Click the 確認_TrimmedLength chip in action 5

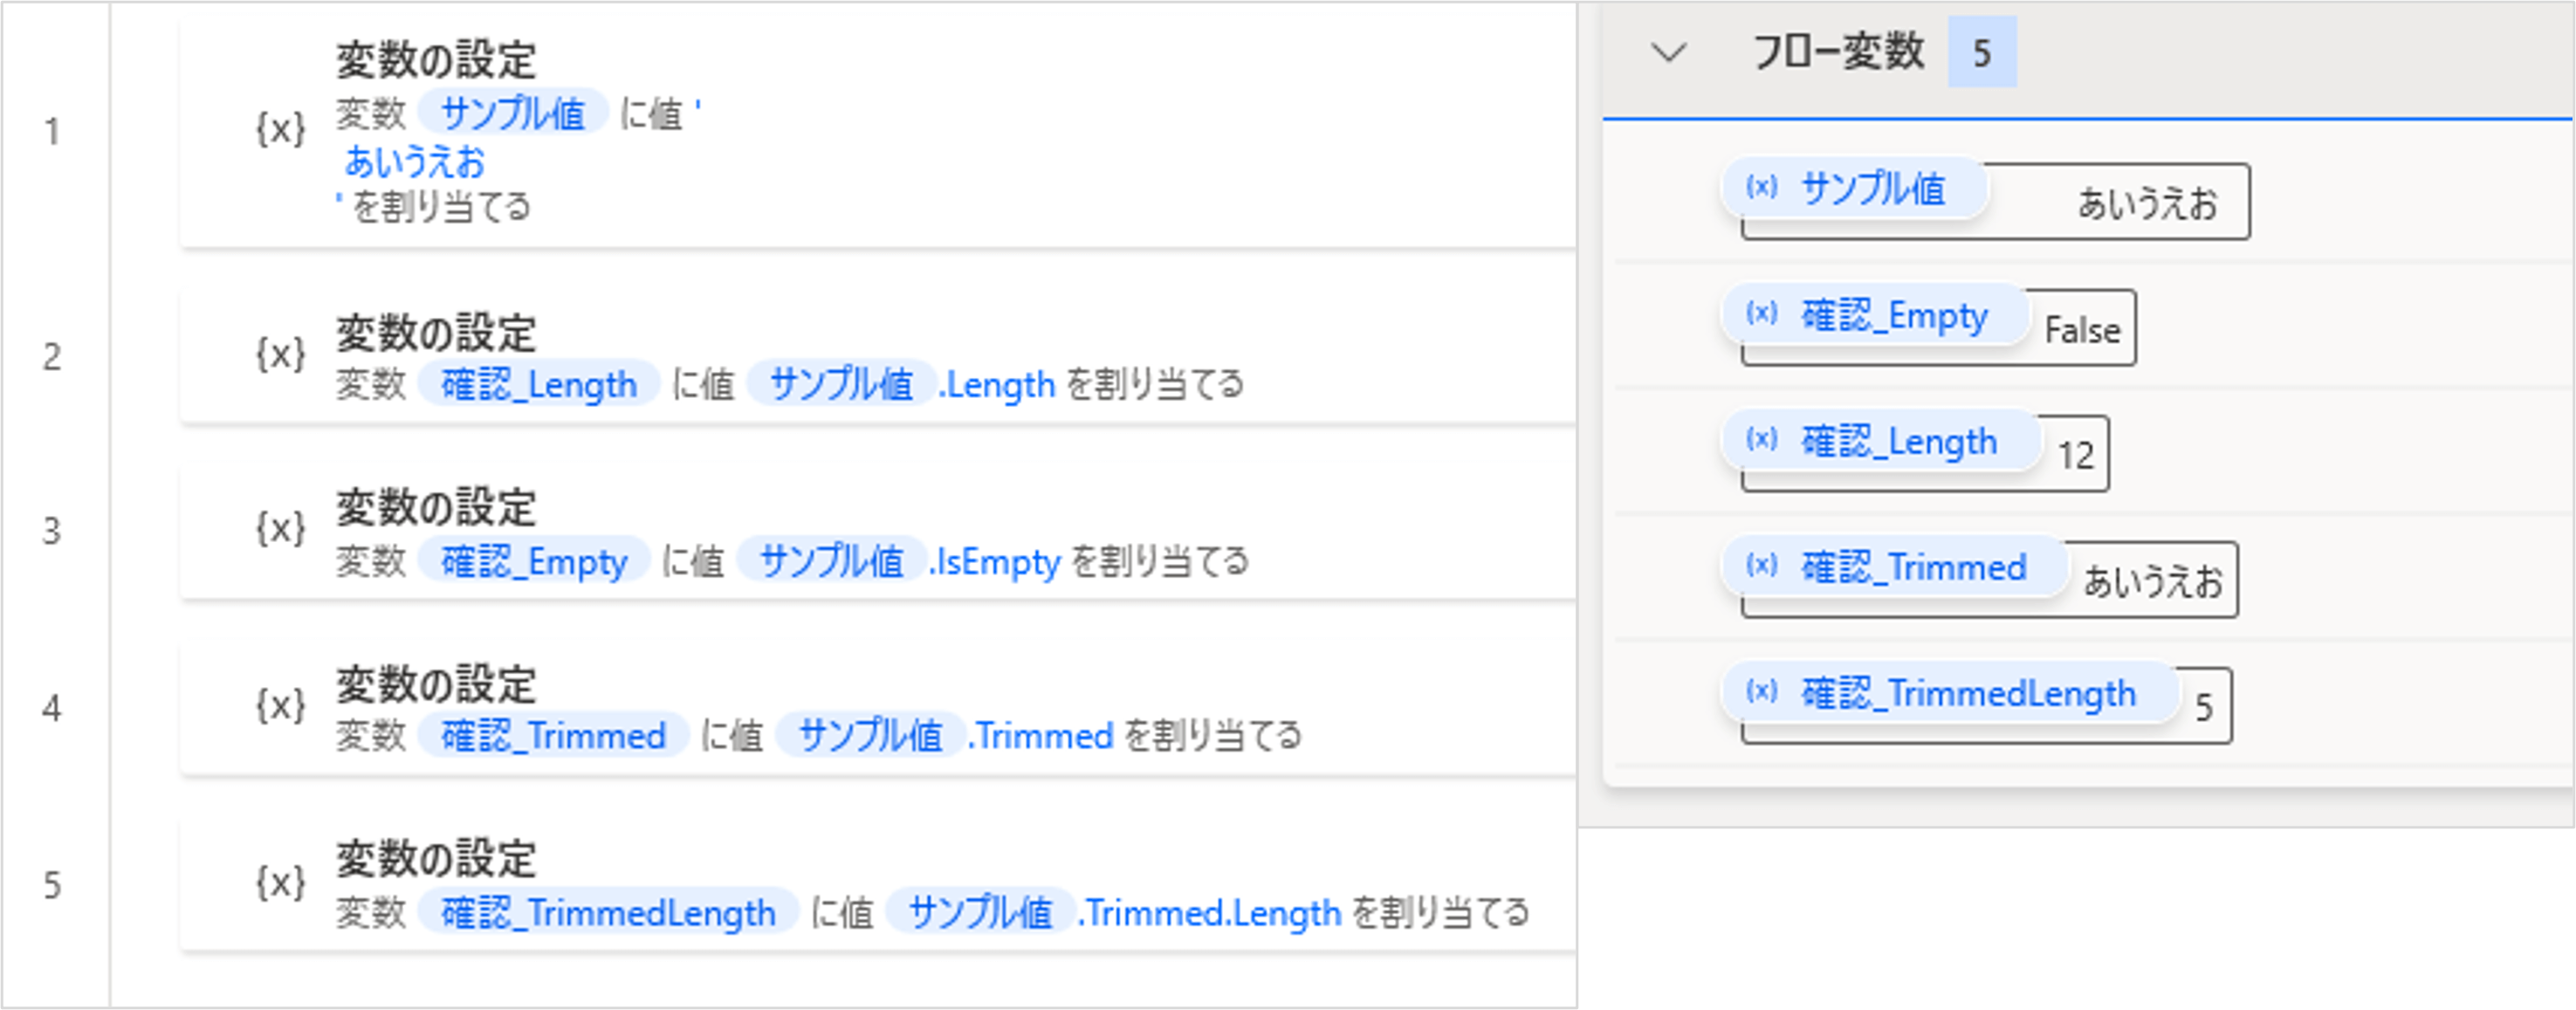click(x=607, y=912)
